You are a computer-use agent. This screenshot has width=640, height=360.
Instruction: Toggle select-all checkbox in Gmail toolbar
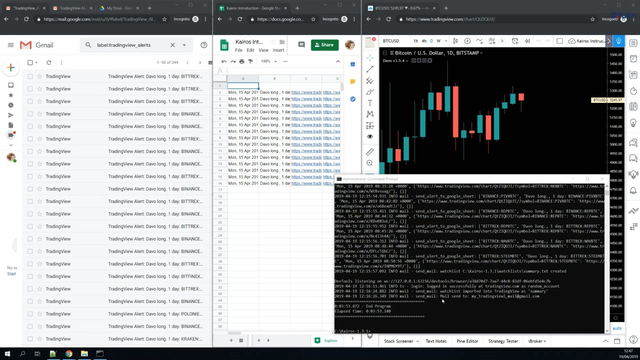coord(30,62)
